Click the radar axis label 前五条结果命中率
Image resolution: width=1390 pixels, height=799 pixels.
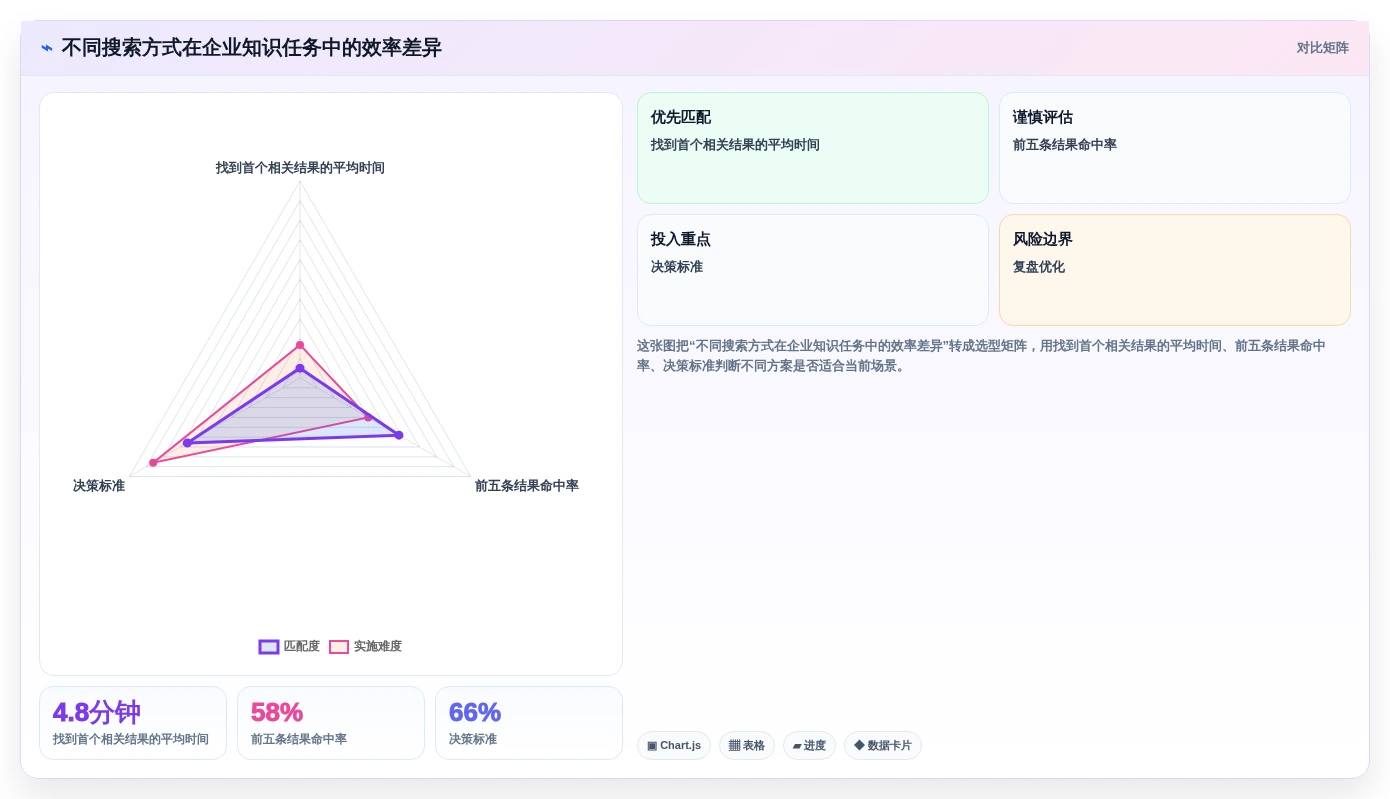tap(526, 486)
